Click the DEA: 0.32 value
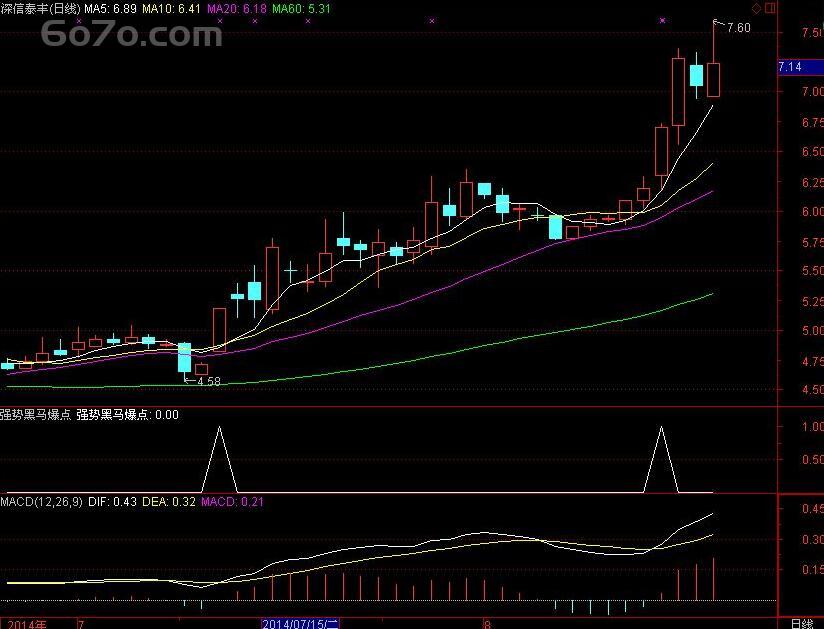 (x=169, y=502)
